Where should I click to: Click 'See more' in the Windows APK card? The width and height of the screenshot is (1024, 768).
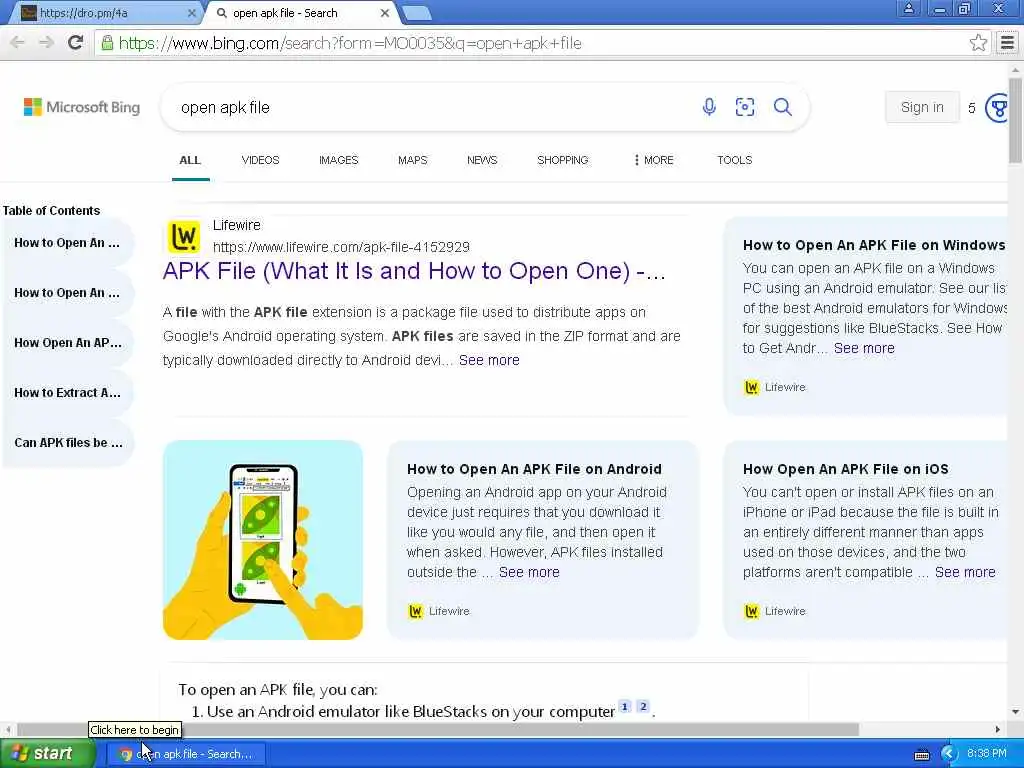864,348
